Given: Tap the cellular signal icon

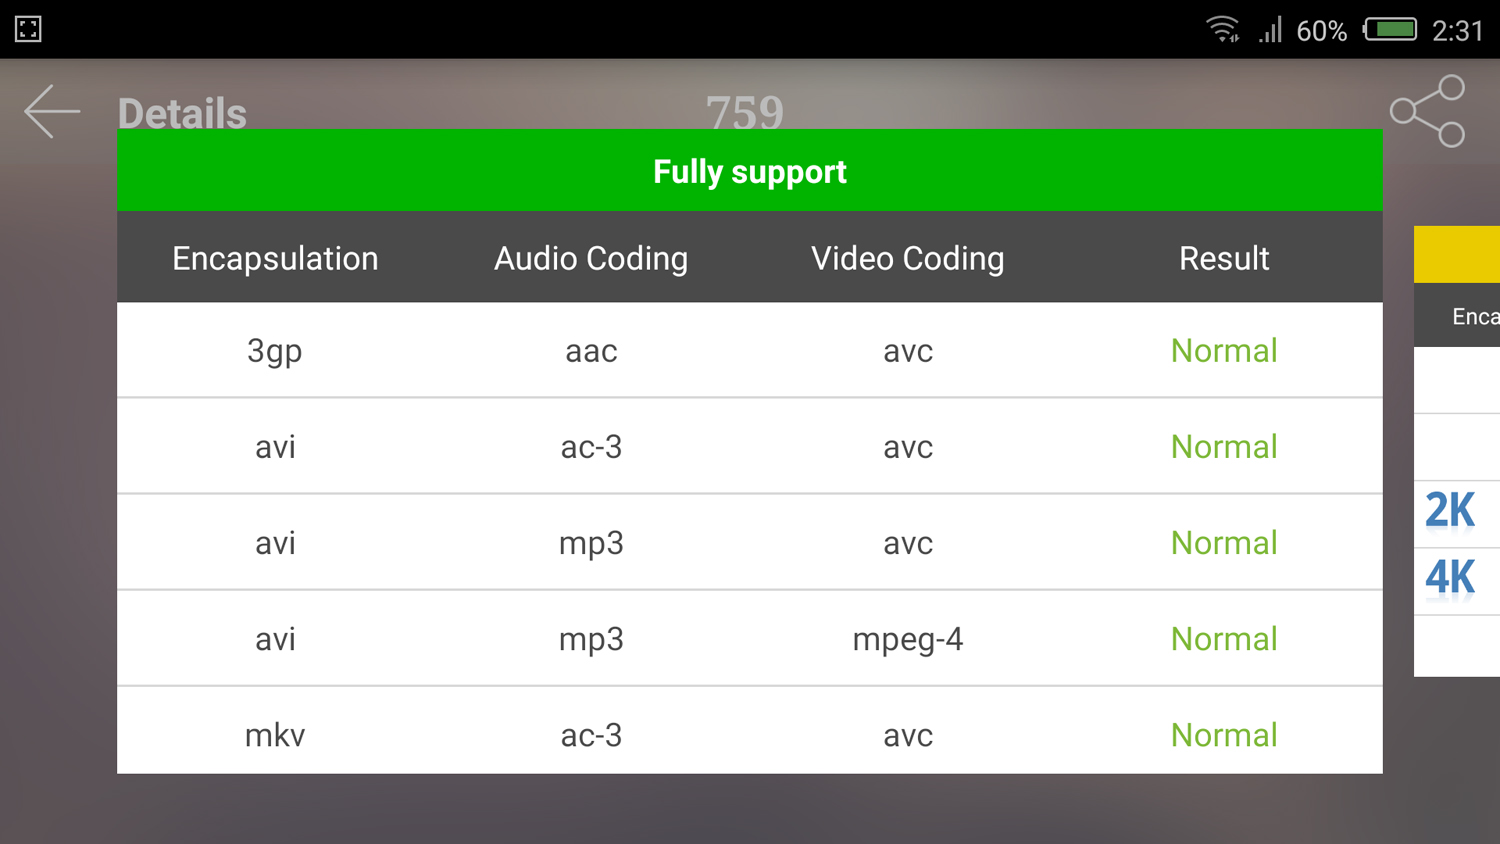Looking at the screenshot, I should [x=1270, y=30].
